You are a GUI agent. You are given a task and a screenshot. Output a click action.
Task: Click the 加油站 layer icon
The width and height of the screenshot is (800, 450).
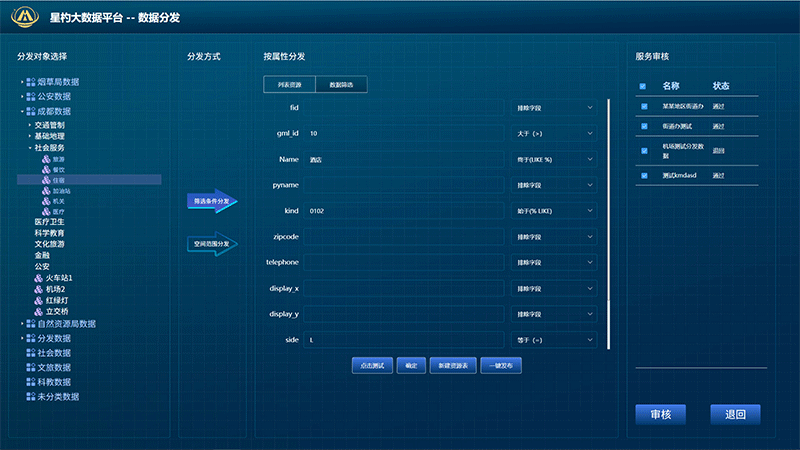click(46, 191)
